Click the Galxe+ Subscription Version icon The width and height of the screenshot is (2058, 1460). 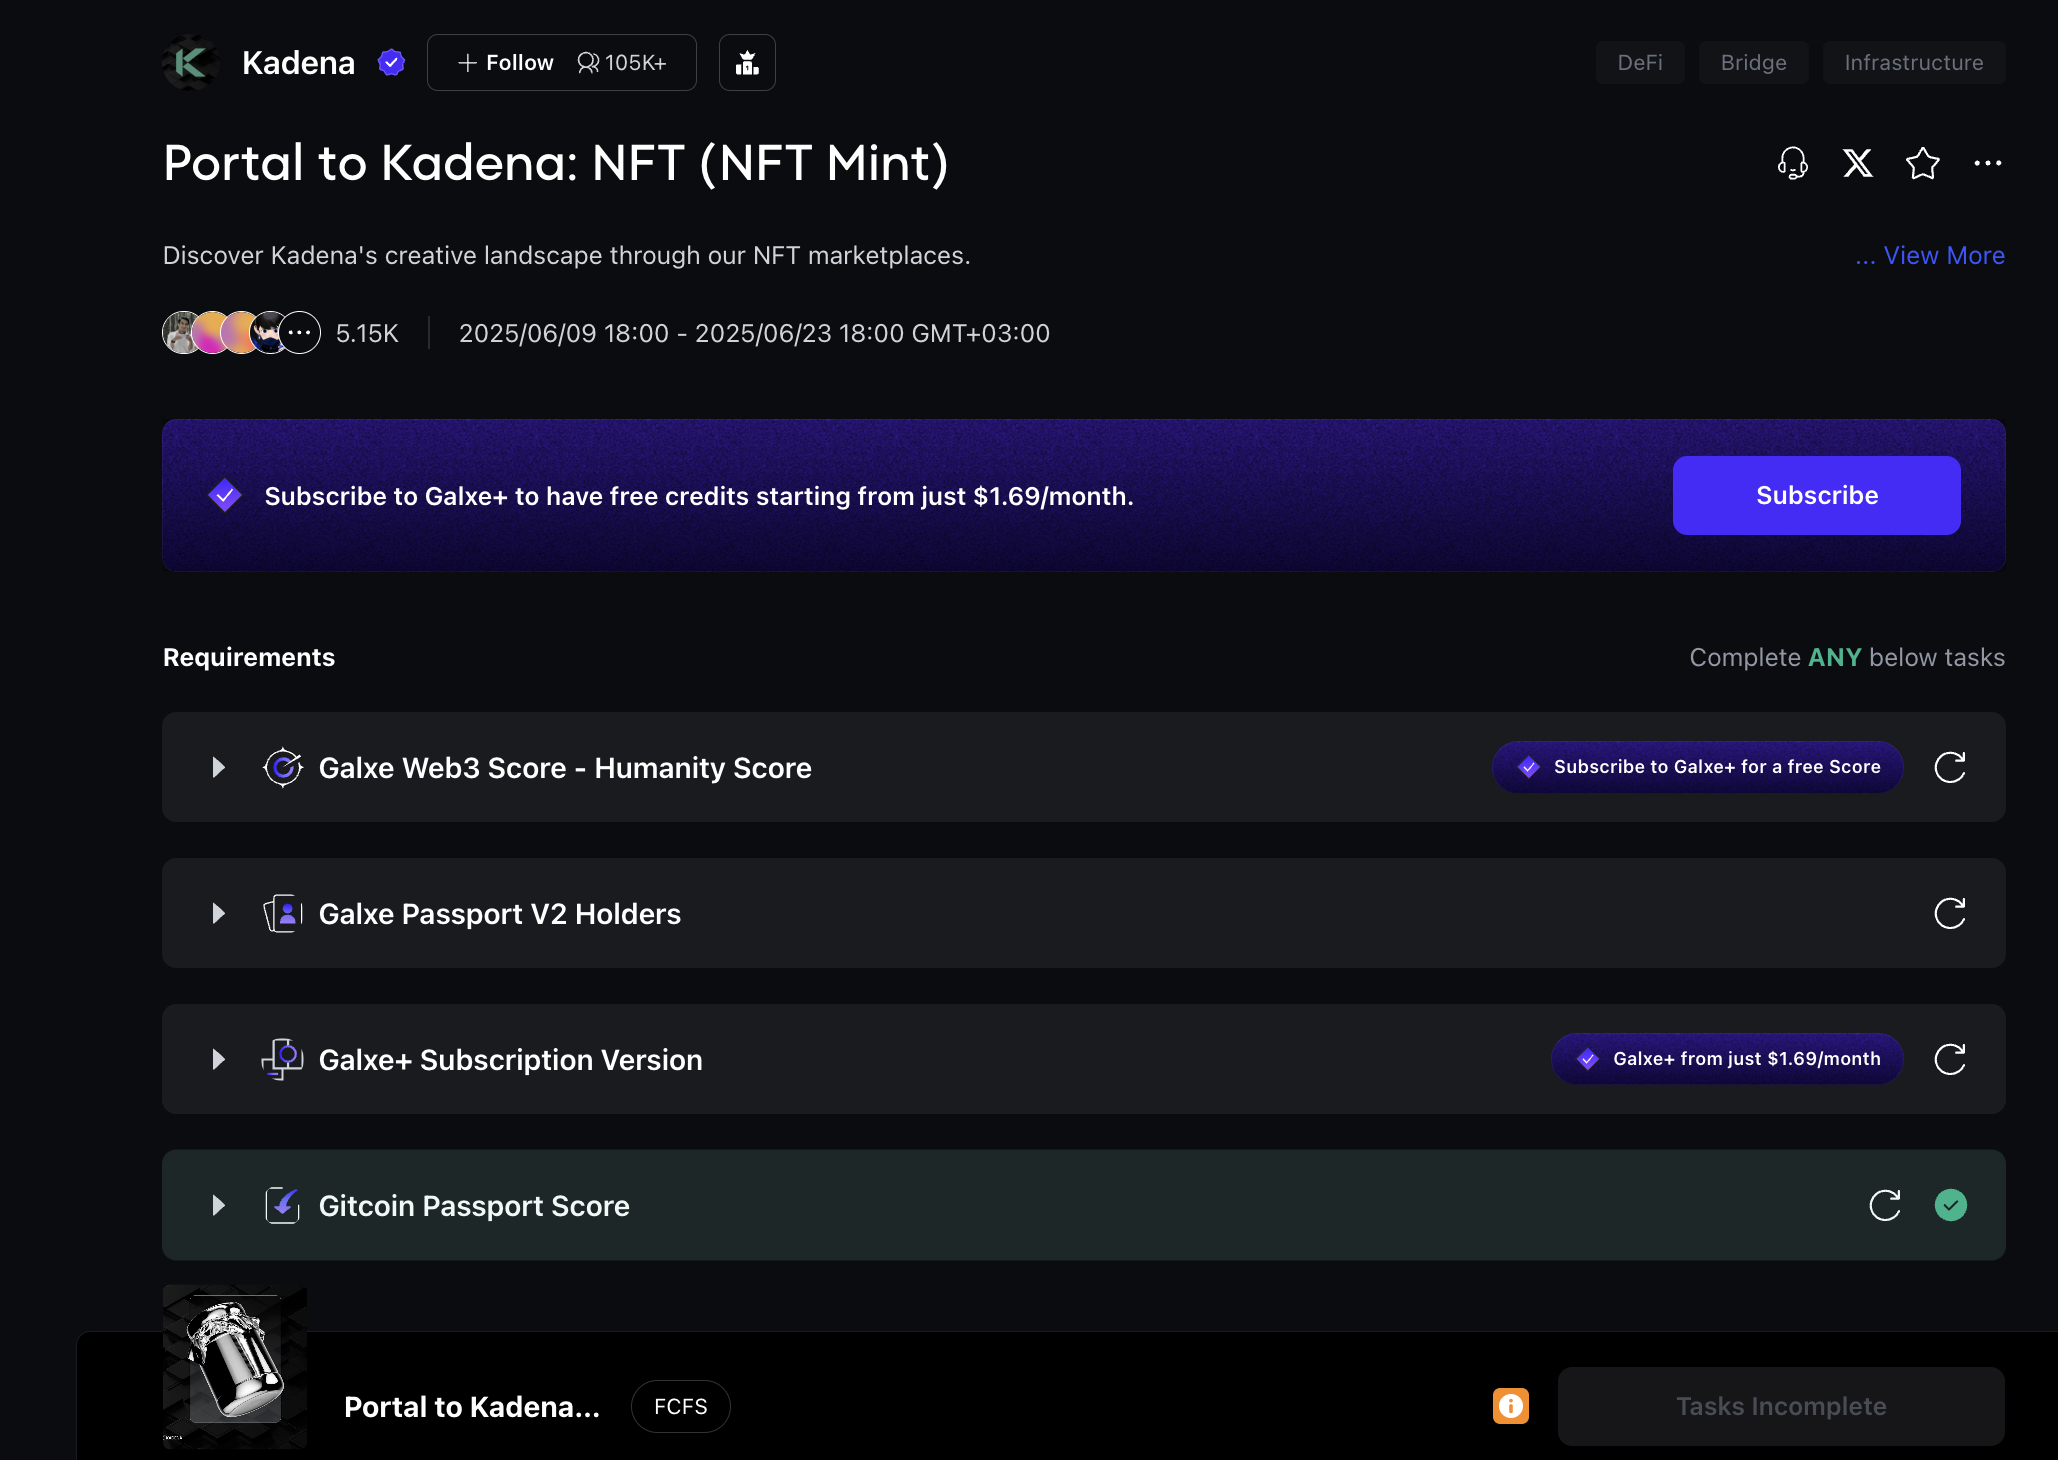(283, 1059)
